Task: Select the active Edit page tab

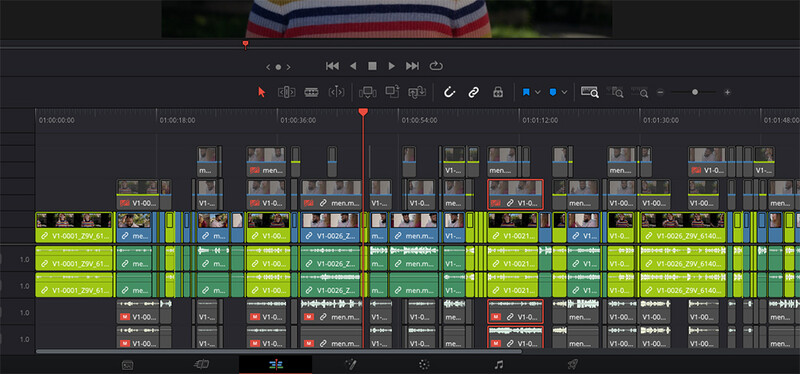Action: pyautogui.click(x=276, y=365)
